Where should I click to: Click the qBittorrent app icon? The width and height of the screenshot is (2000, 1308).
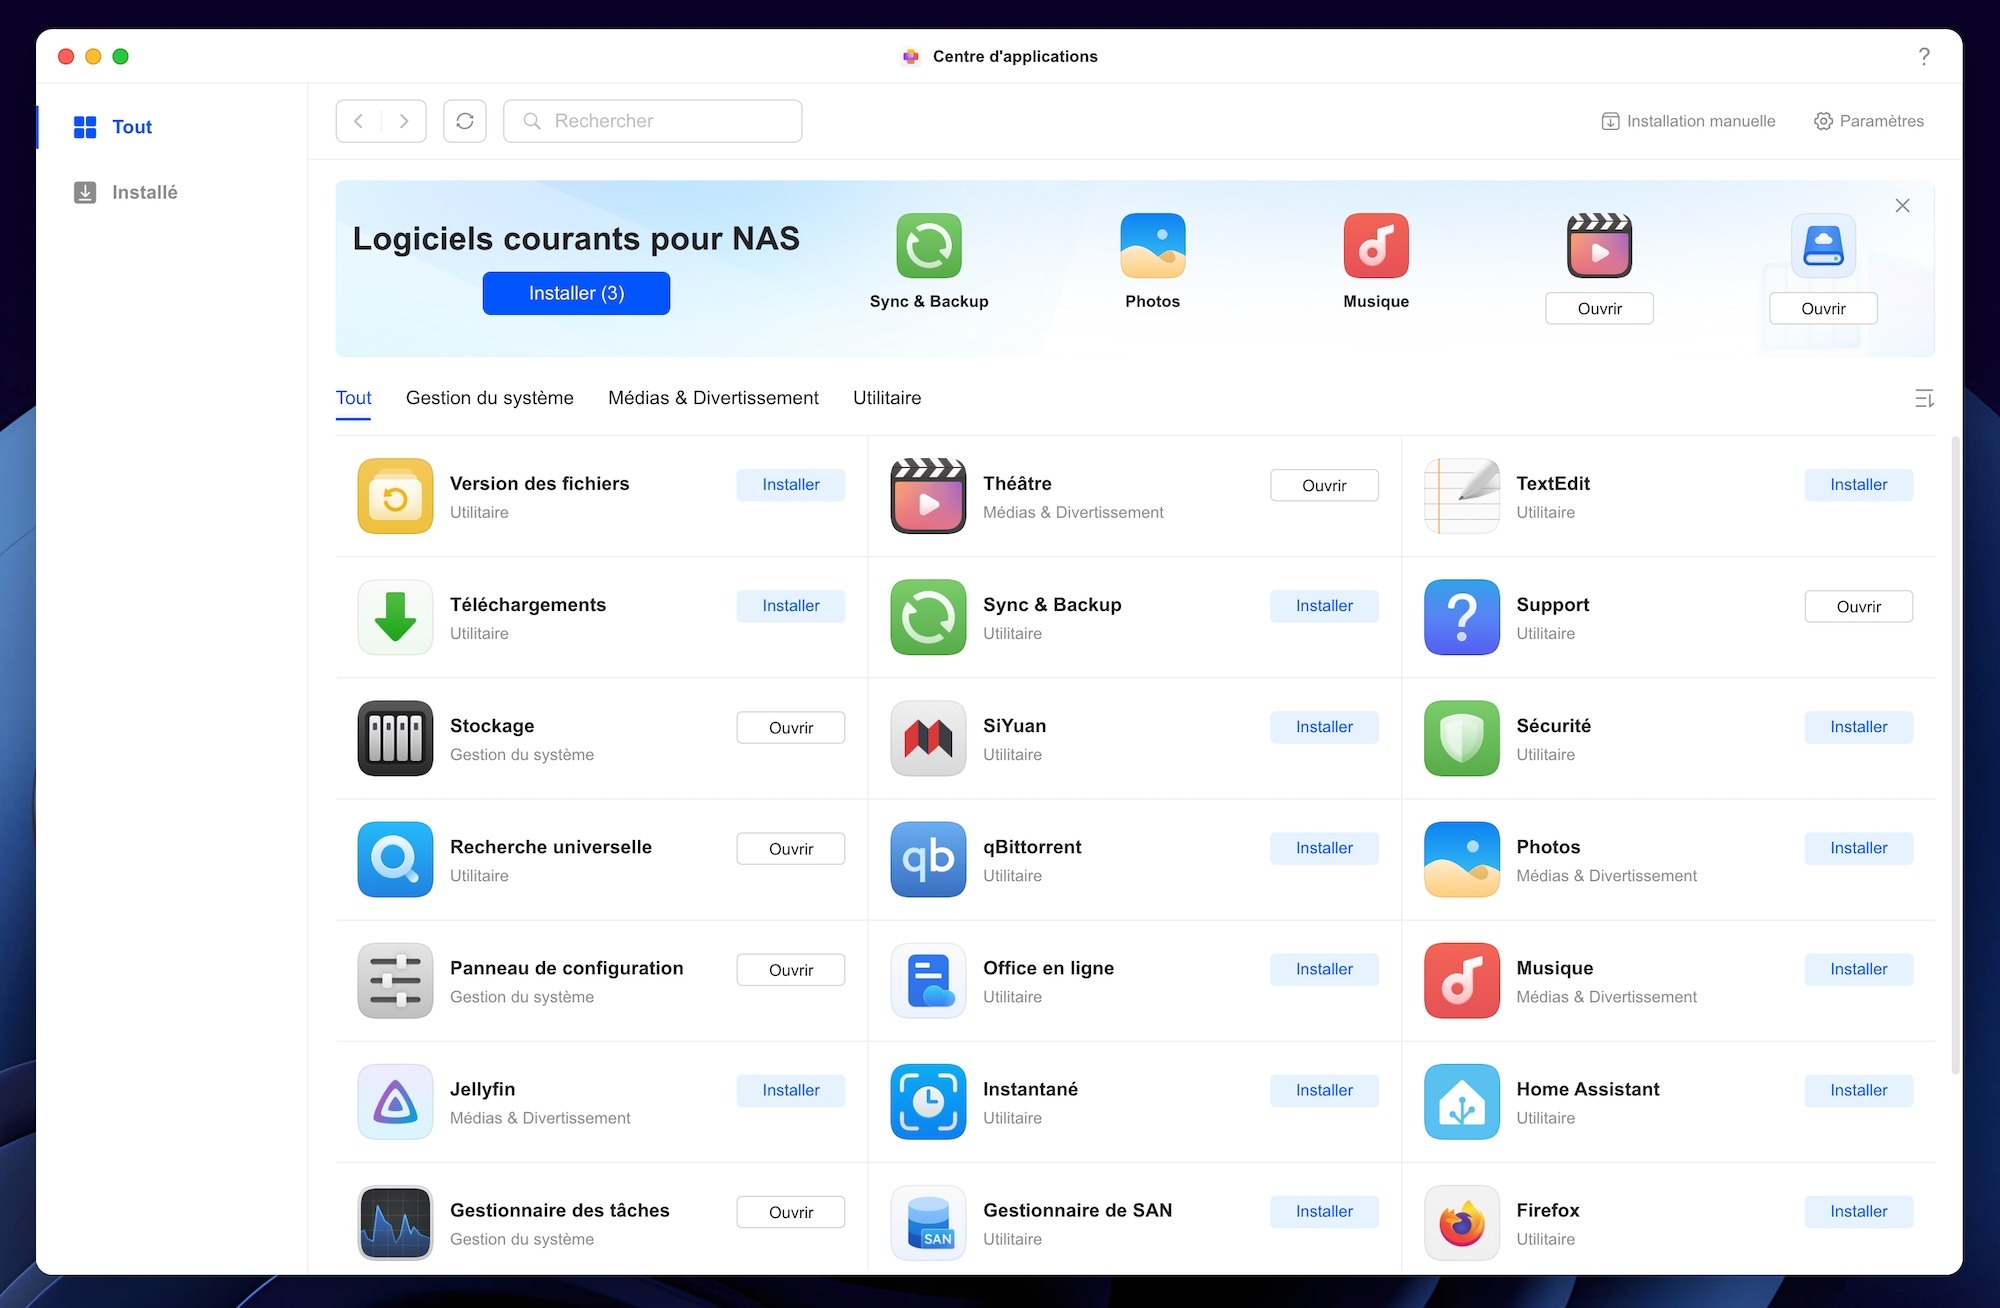(928, 859)
